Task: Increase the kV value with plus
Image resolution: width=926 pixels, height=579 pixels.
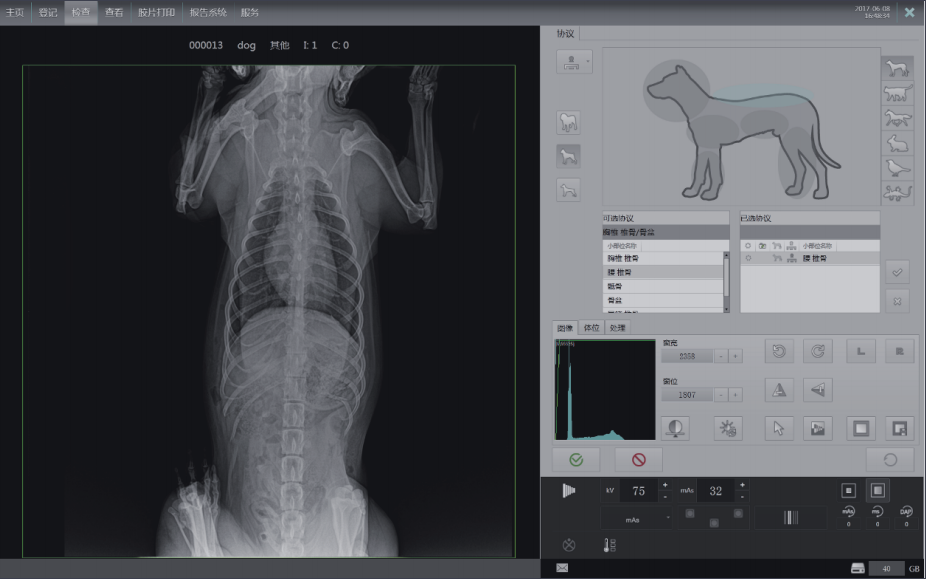Action: click(665, 484)
